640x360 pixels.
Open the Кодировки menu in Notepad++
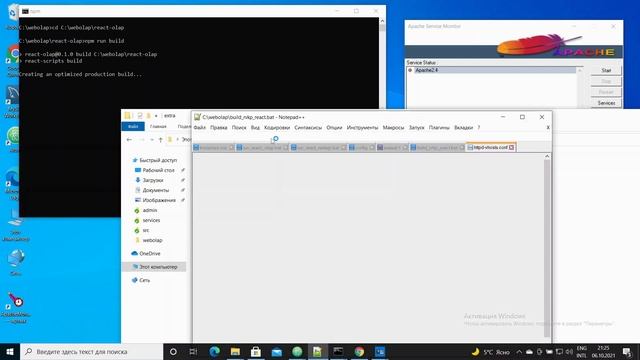pos(277,128)
